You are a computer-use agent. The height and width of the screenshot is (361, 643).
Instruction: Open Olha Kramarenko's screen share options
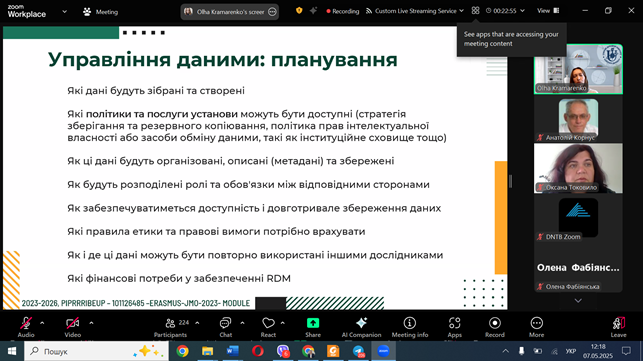click(272, 12)
